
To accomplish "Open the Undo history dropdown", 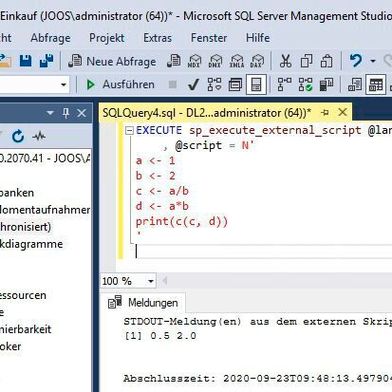I will pos(373,61).
